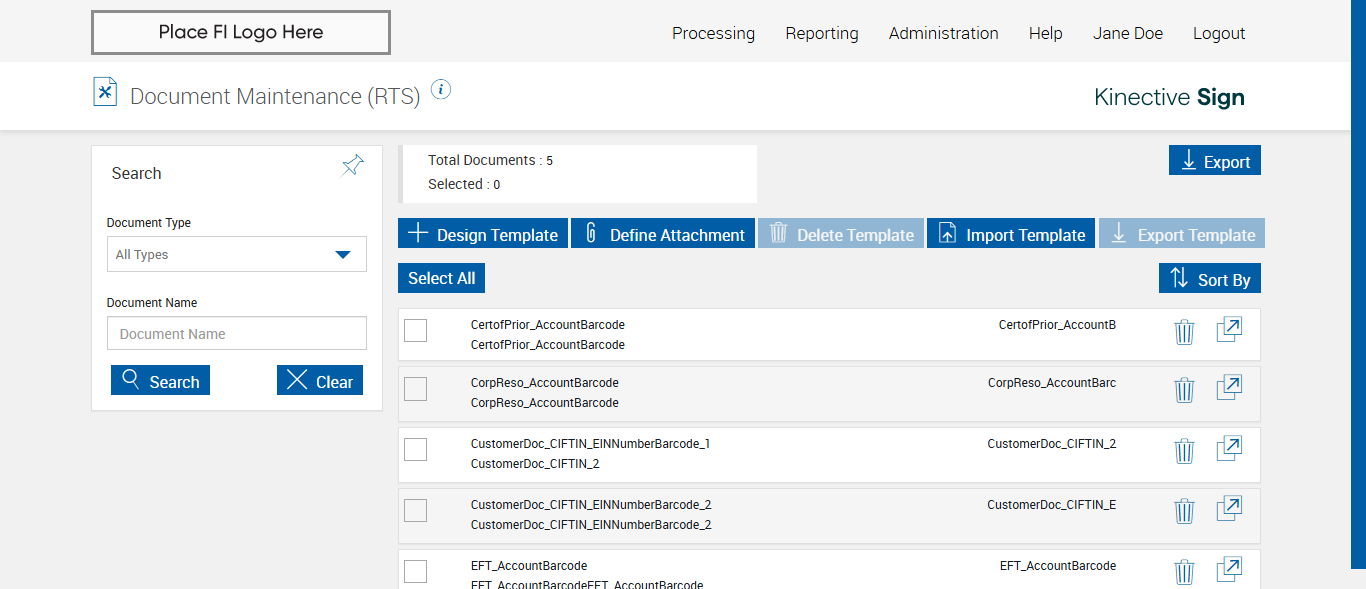Click the Document Maintenance page icon
Screen dimensions: 1366x589
[x=105, y=91]
